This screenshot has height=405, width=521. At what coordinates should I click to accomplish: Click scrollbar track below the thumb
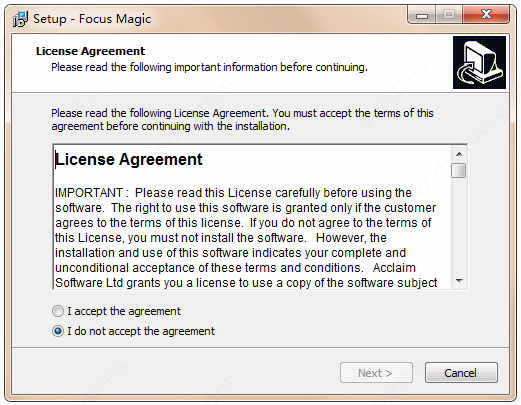[459, 227]
